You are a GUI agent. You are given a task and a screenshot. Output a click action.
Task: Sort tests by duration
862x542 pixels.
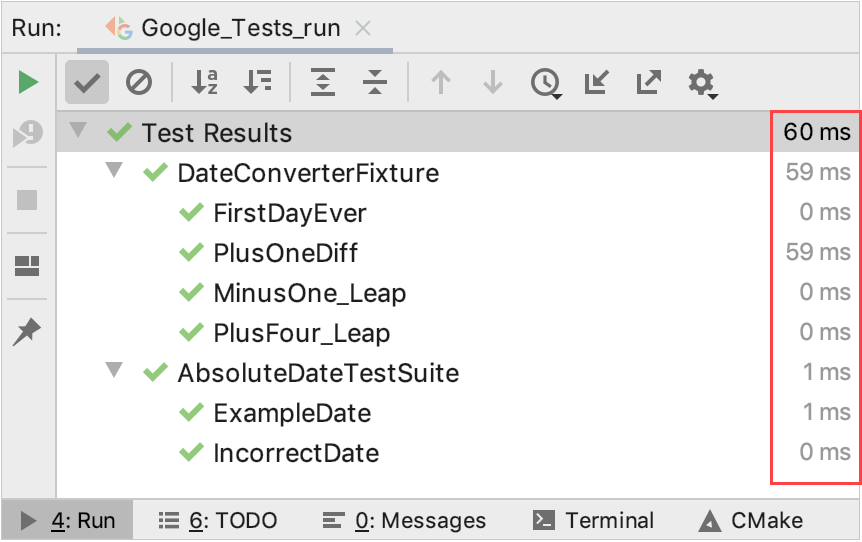257,82
